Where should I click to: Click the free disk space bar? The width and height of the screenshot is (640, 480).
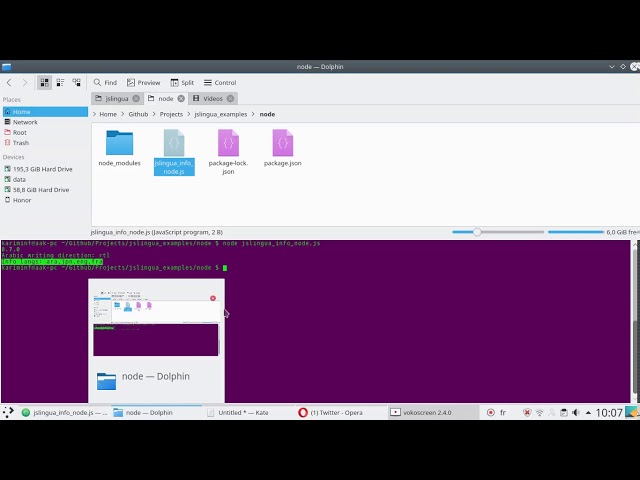click(576, 232)
